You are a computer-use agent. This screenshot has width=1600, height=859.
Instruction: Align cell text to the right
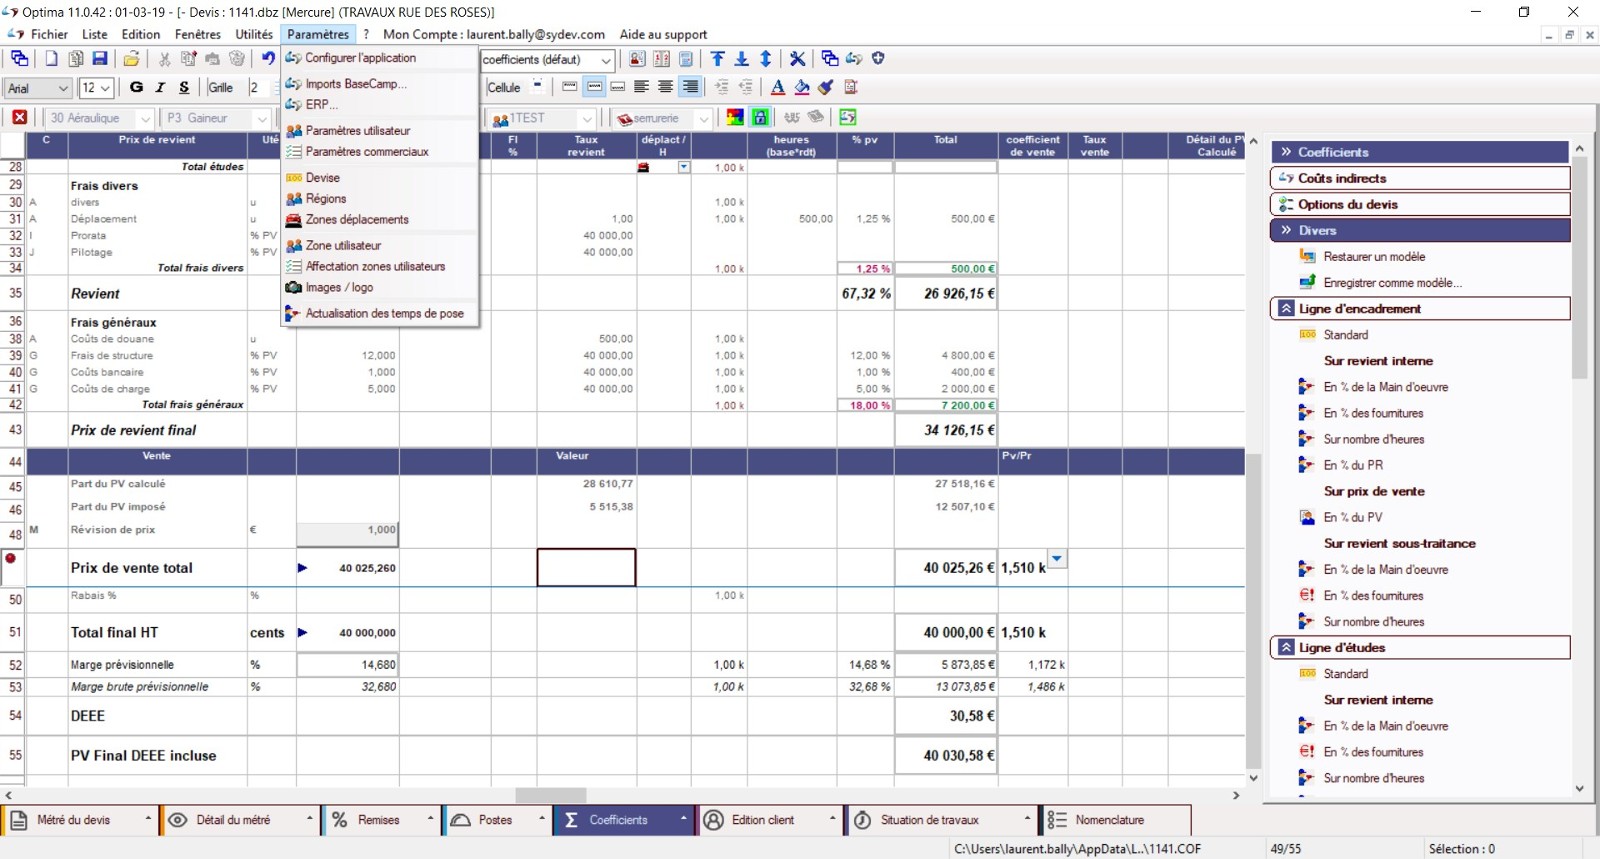tap(689, 87)
